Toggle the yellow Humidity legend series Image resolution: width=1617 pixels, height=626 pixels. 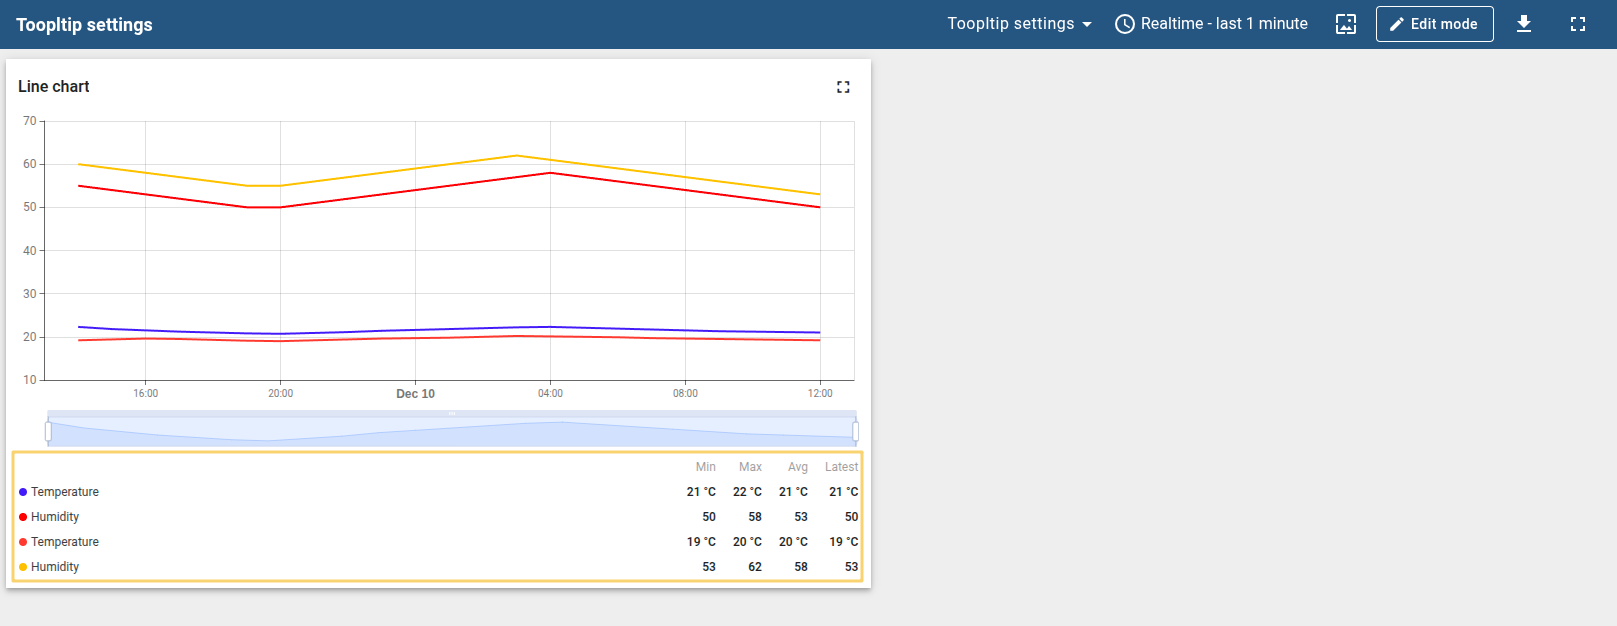click(55, 567)
